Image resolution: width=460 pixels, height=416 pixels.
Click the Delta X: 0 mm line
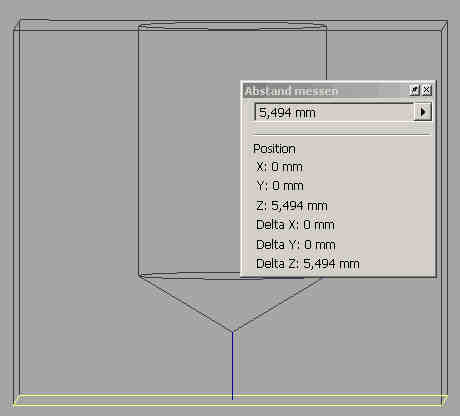295,225
